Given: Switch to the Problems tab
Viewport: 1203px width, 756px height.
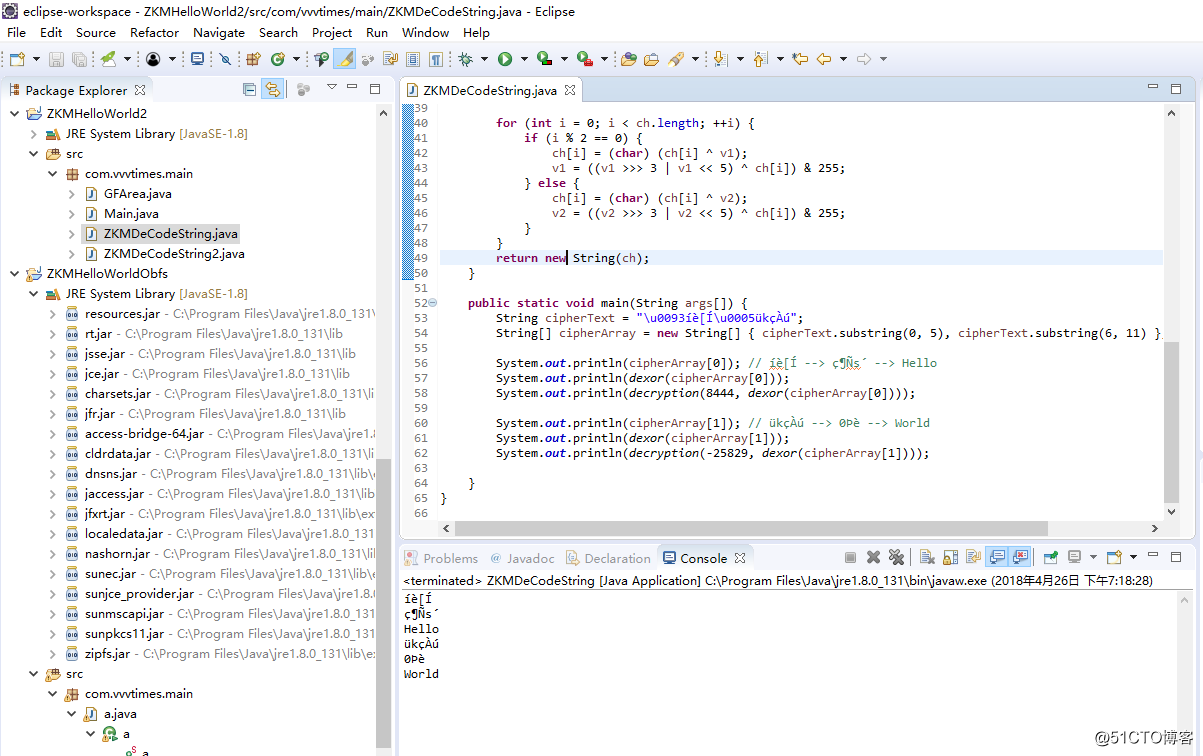Looking at the screenshot, I should [x=441, y=558].
